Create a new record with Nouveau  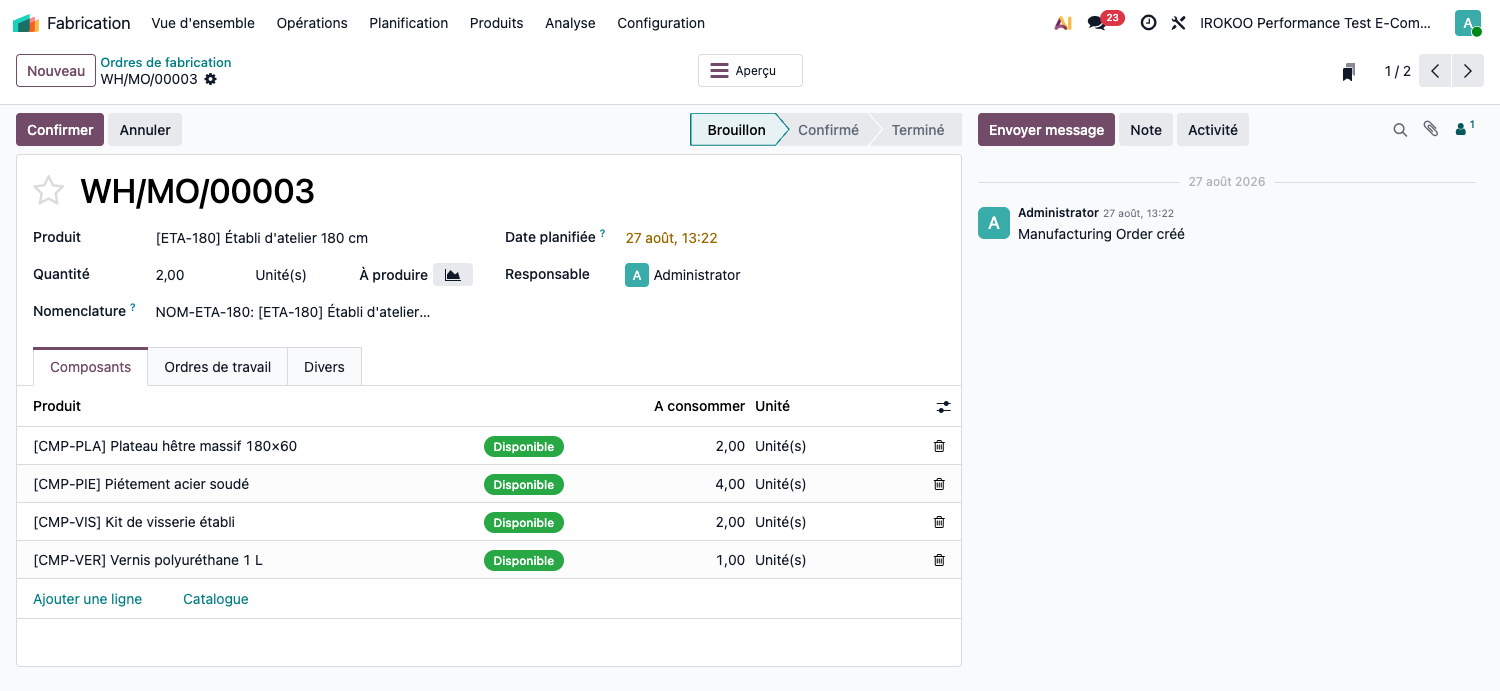[56, 71]
